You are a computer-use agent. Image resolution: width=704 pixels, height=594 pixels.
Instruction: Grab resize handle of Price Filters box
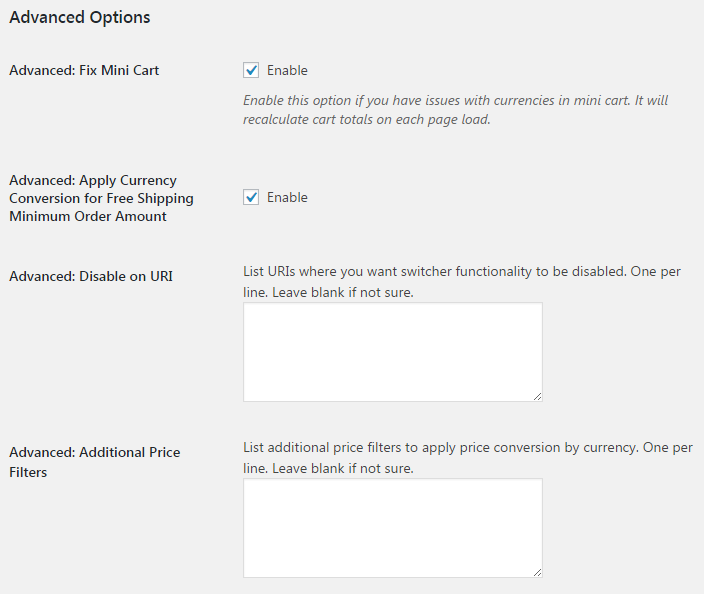[537, 572]
